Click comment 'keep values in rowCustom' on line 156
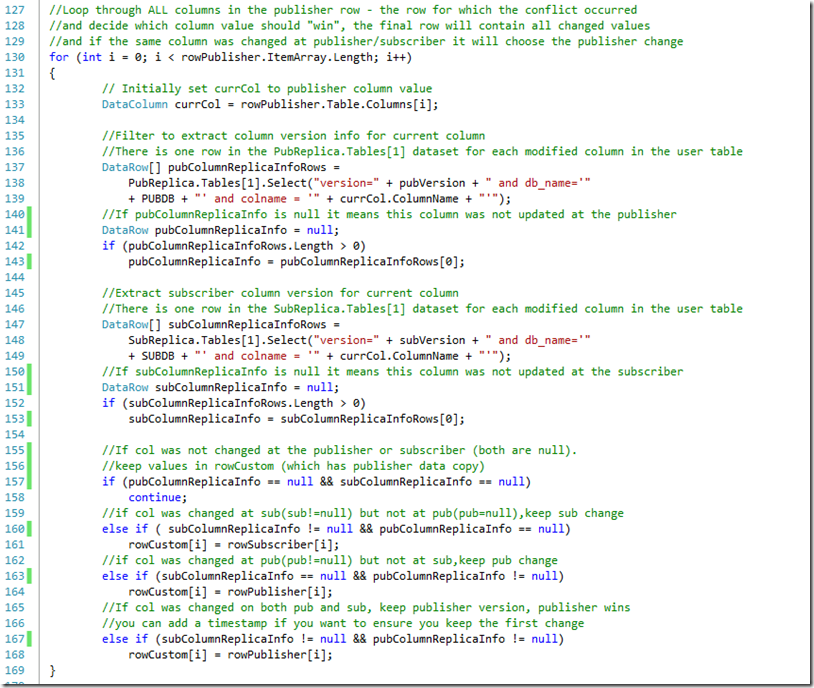This screenshot has width=814, height=688. pyautogui.click(x=293, y=466)
